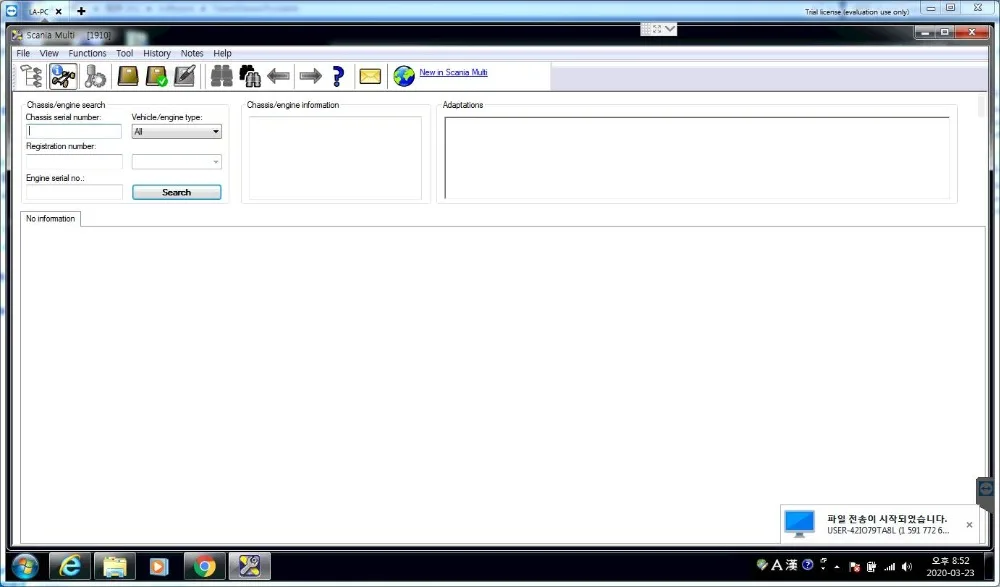Open the notes book with pen icon
The height and width of the screenshot is (587, 1000).
pos(184,77)
